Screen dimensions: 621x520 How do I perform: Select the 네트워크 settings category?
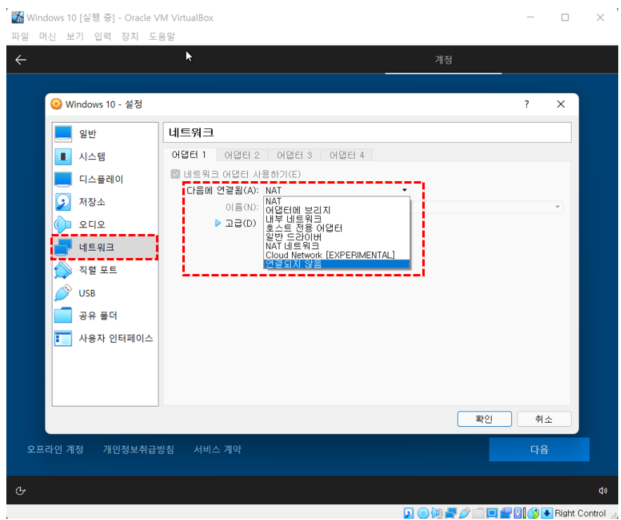105,247
